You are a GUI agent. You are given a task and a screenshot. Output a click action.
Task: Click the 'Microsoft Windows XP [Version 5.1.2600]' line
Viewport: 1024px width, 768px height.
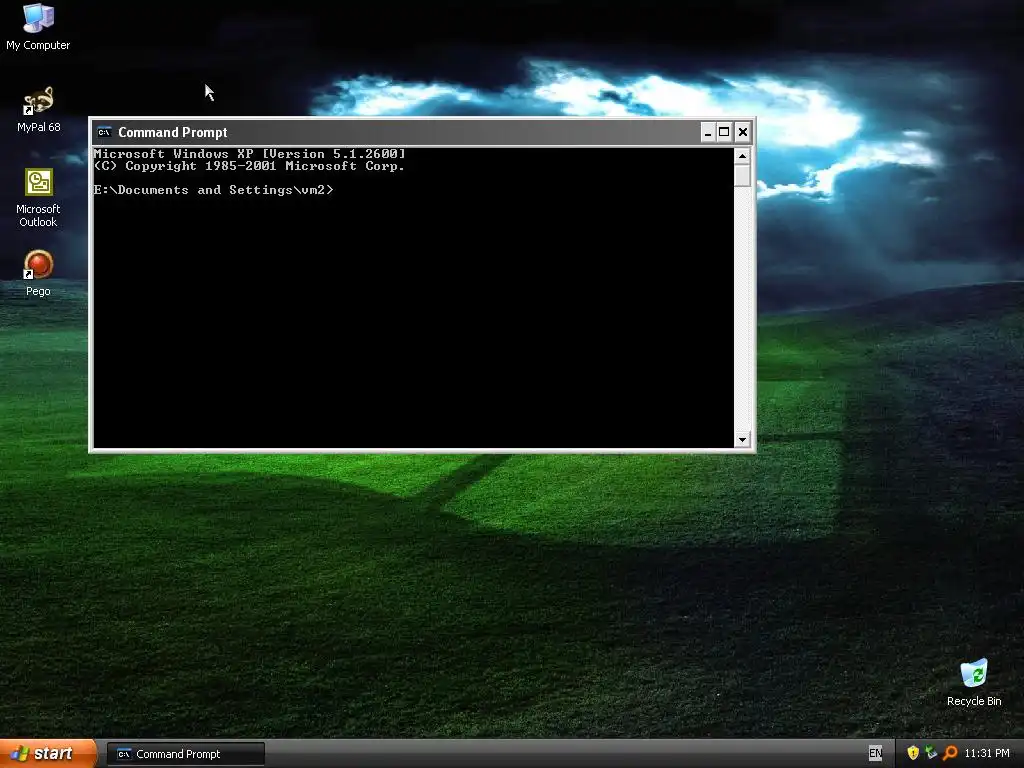tap(249, 154)
